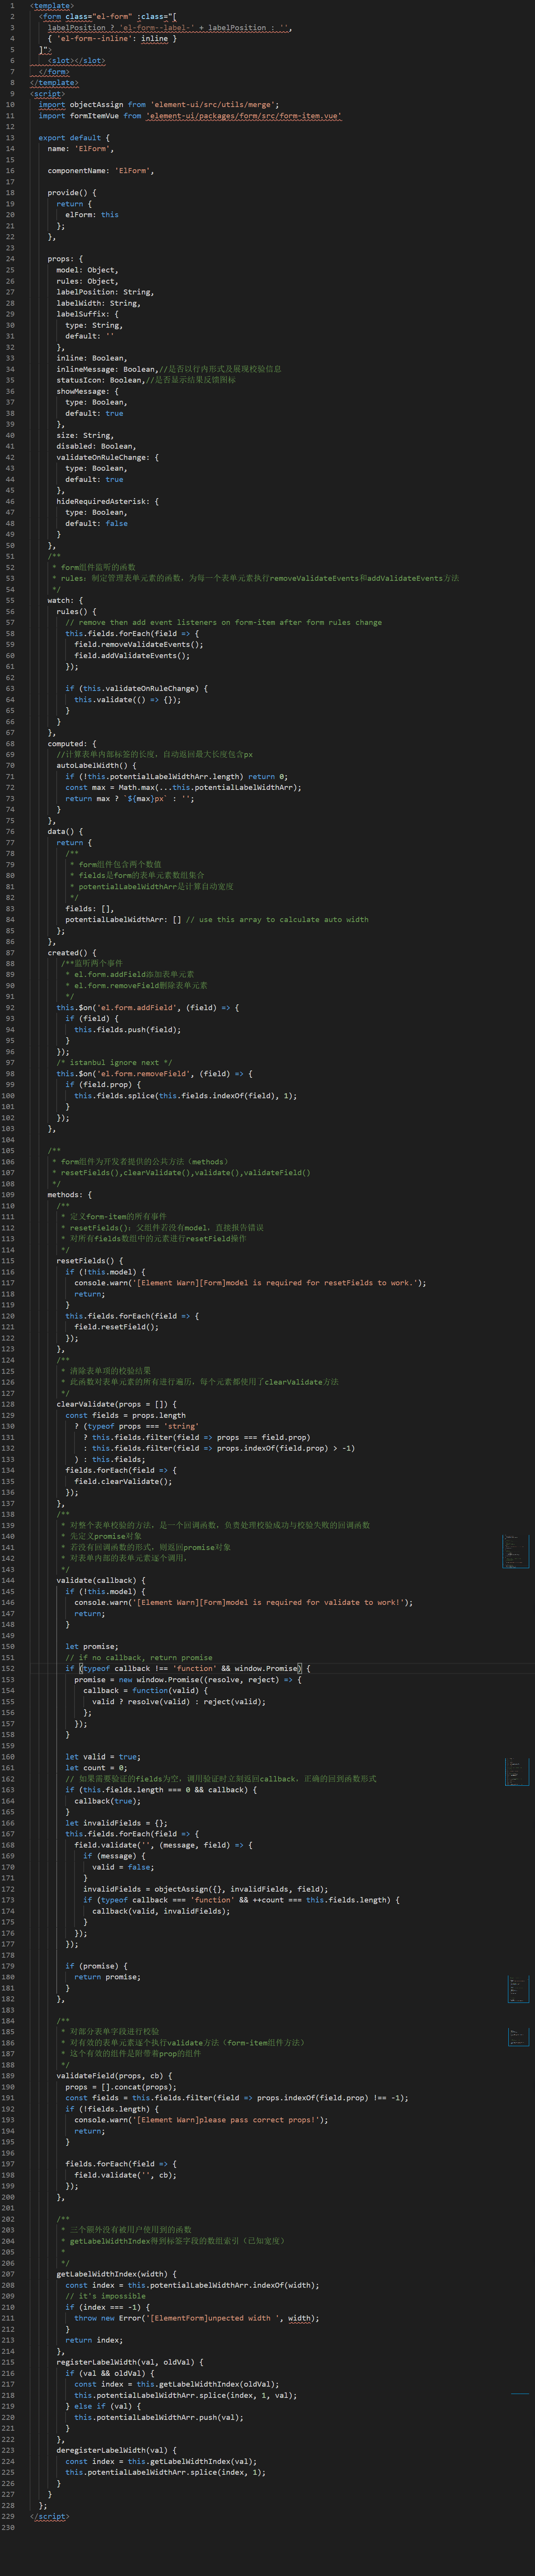Click the 'fields: [],' line

(90, 909)
